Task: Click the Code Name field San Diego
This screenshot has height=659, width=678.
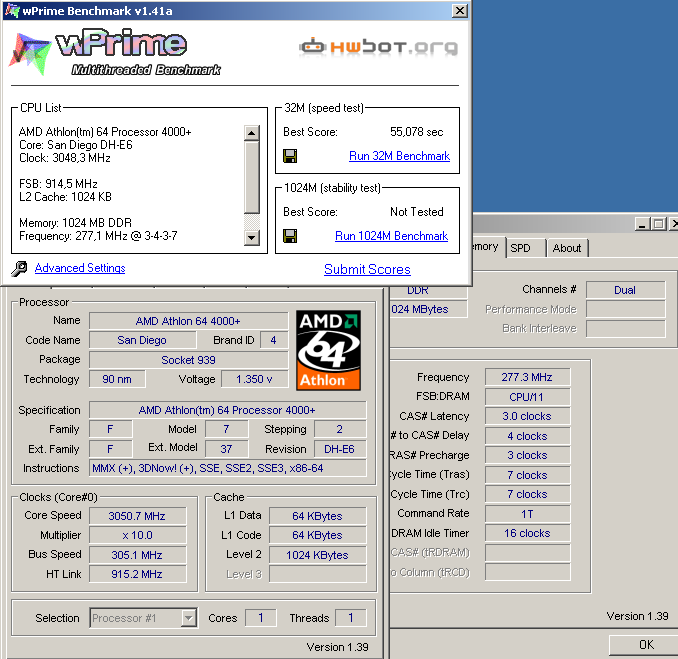Action: click(x=142, y=340)
